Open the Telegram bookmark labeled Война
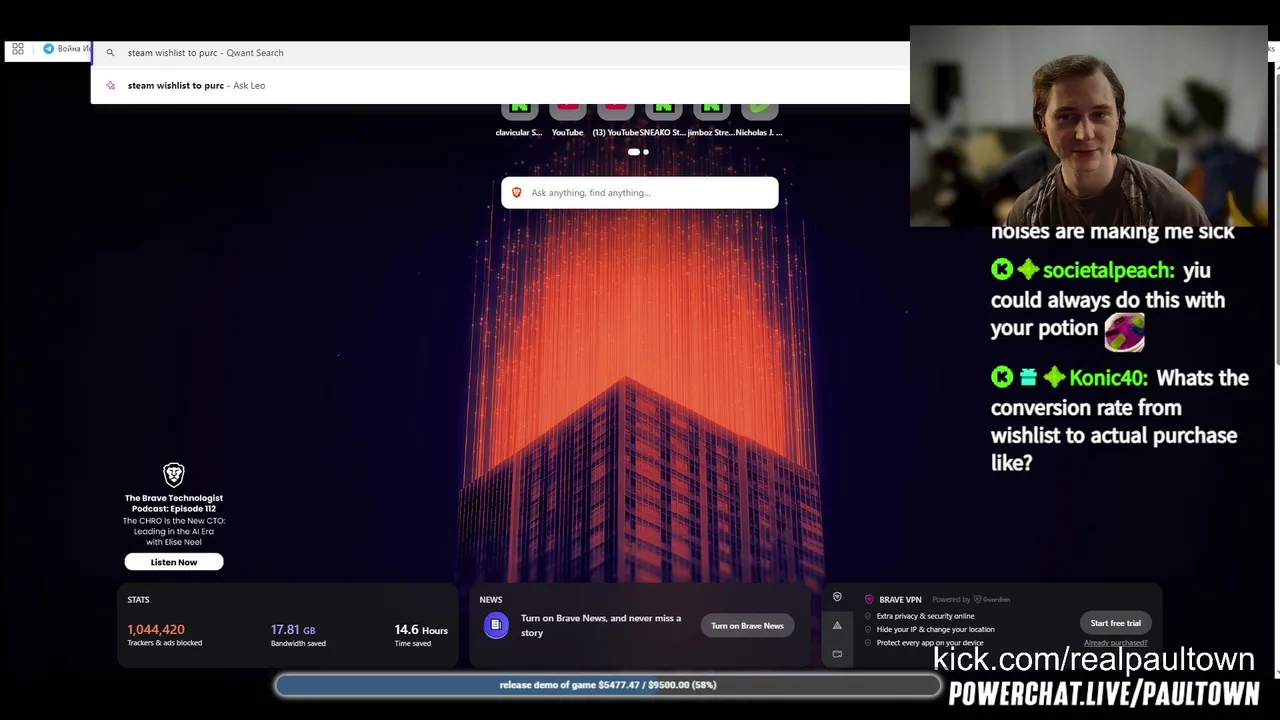This screenshot has width=1280, height=720. 67,49
